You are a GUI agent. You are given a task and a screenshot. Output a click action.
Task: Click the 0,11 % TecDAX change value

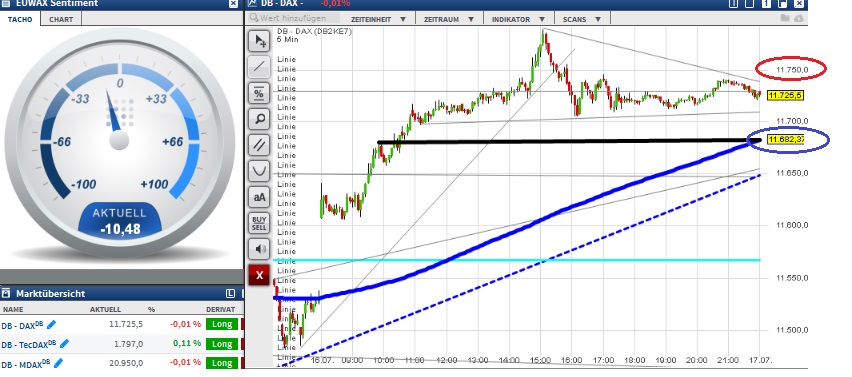[187, 343]
